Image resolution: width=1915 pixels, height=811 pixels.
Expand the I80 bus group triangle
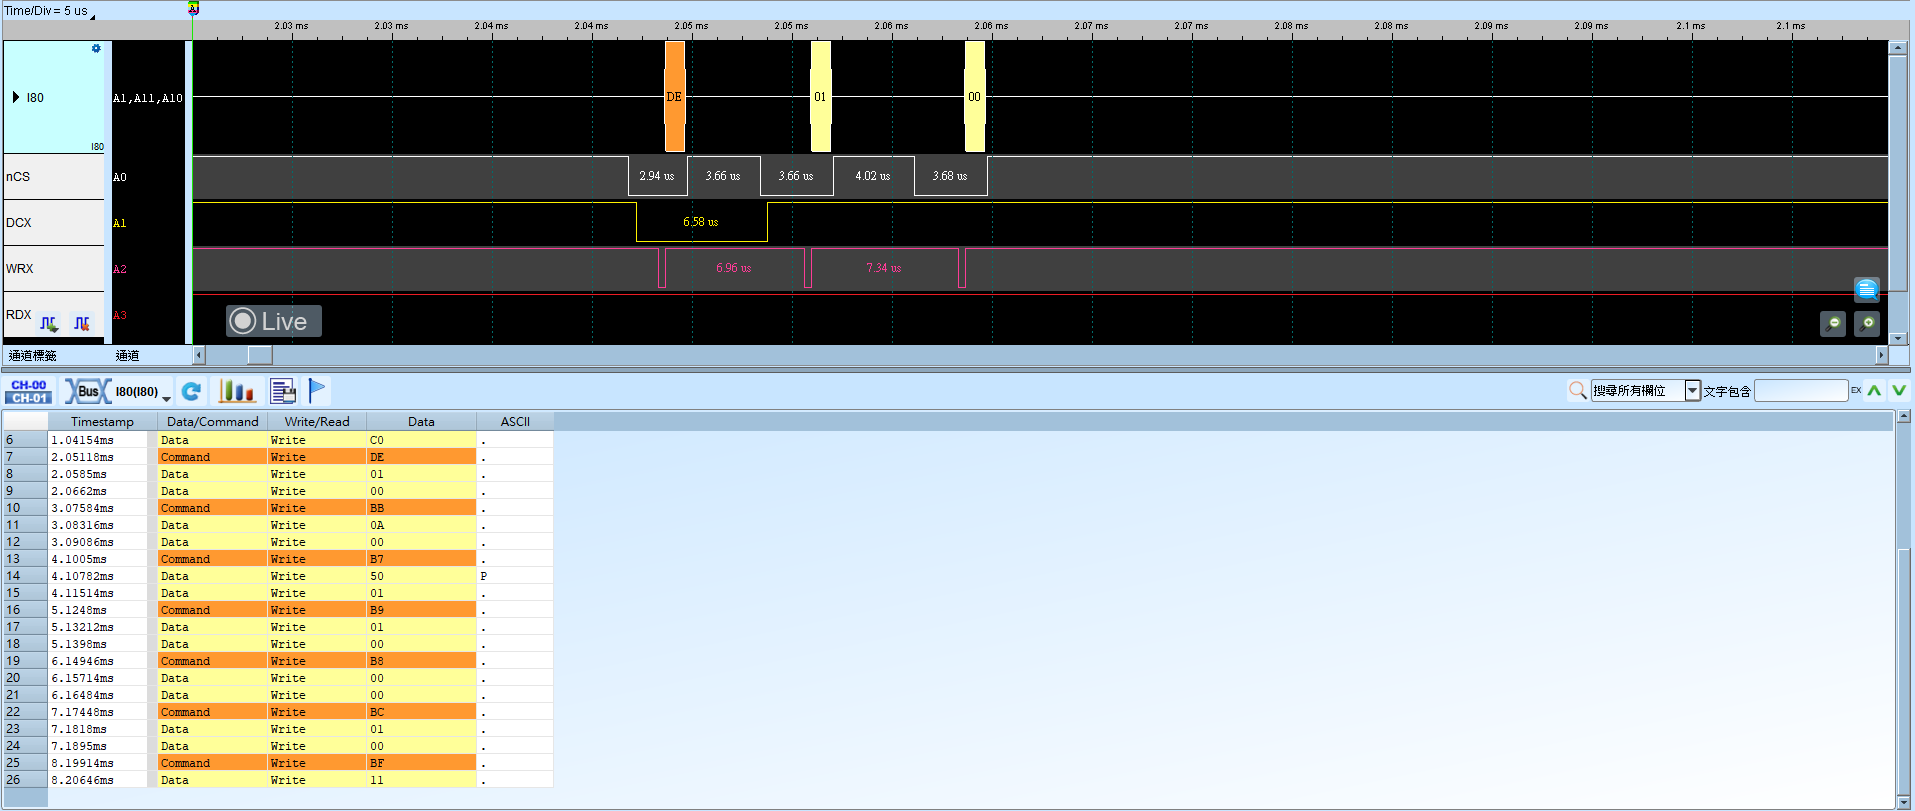(x=16, y=97)
